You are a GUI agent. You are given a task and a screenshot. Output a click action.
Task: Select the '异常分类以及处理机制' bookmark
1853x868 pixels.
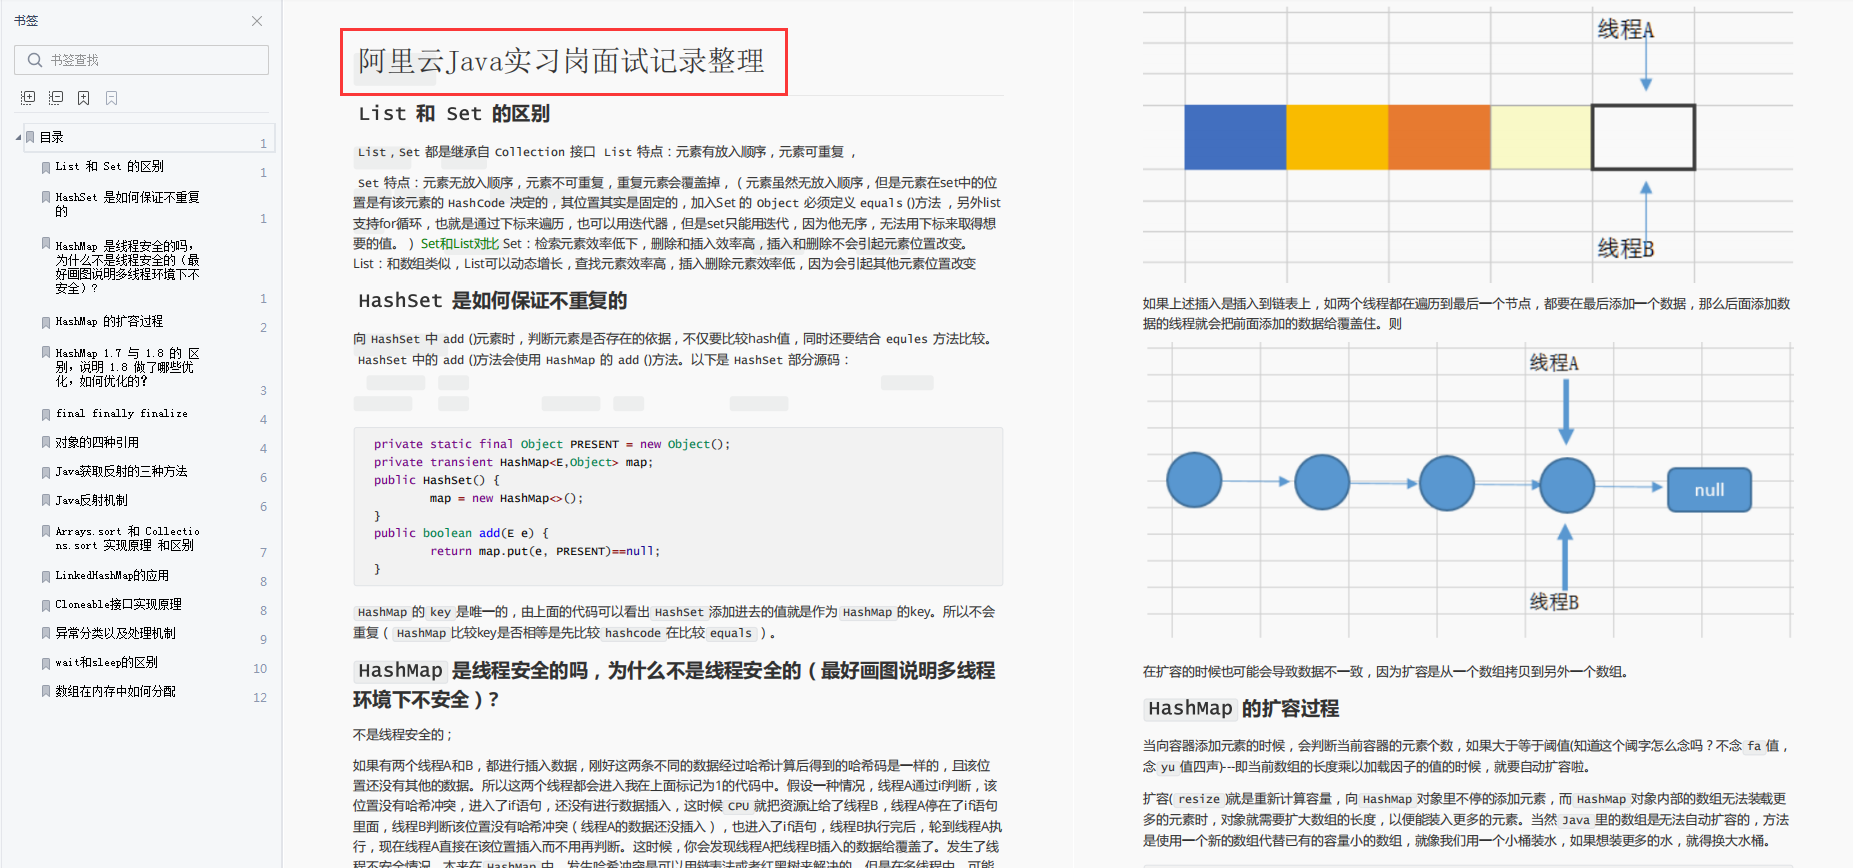[x=115, y=633]
